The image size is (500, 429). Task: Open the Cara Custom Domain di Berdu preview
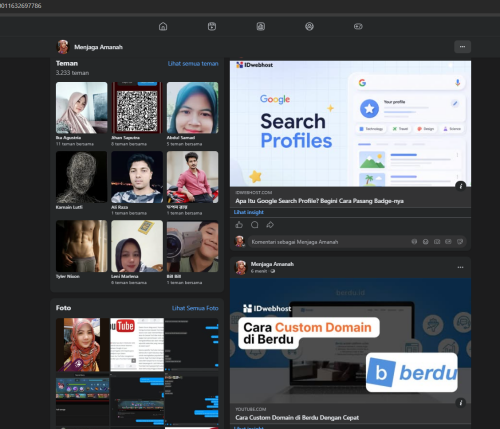pyautogui.click(x=350, y=341)
